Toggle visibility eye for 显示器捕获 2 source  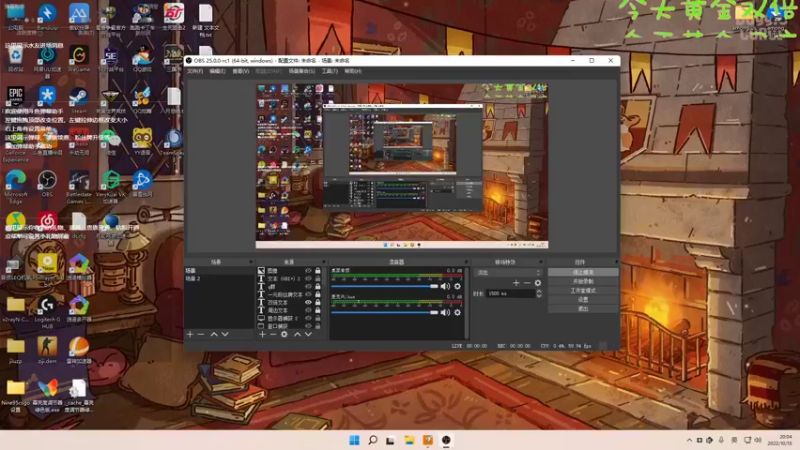tap(308, 318)
